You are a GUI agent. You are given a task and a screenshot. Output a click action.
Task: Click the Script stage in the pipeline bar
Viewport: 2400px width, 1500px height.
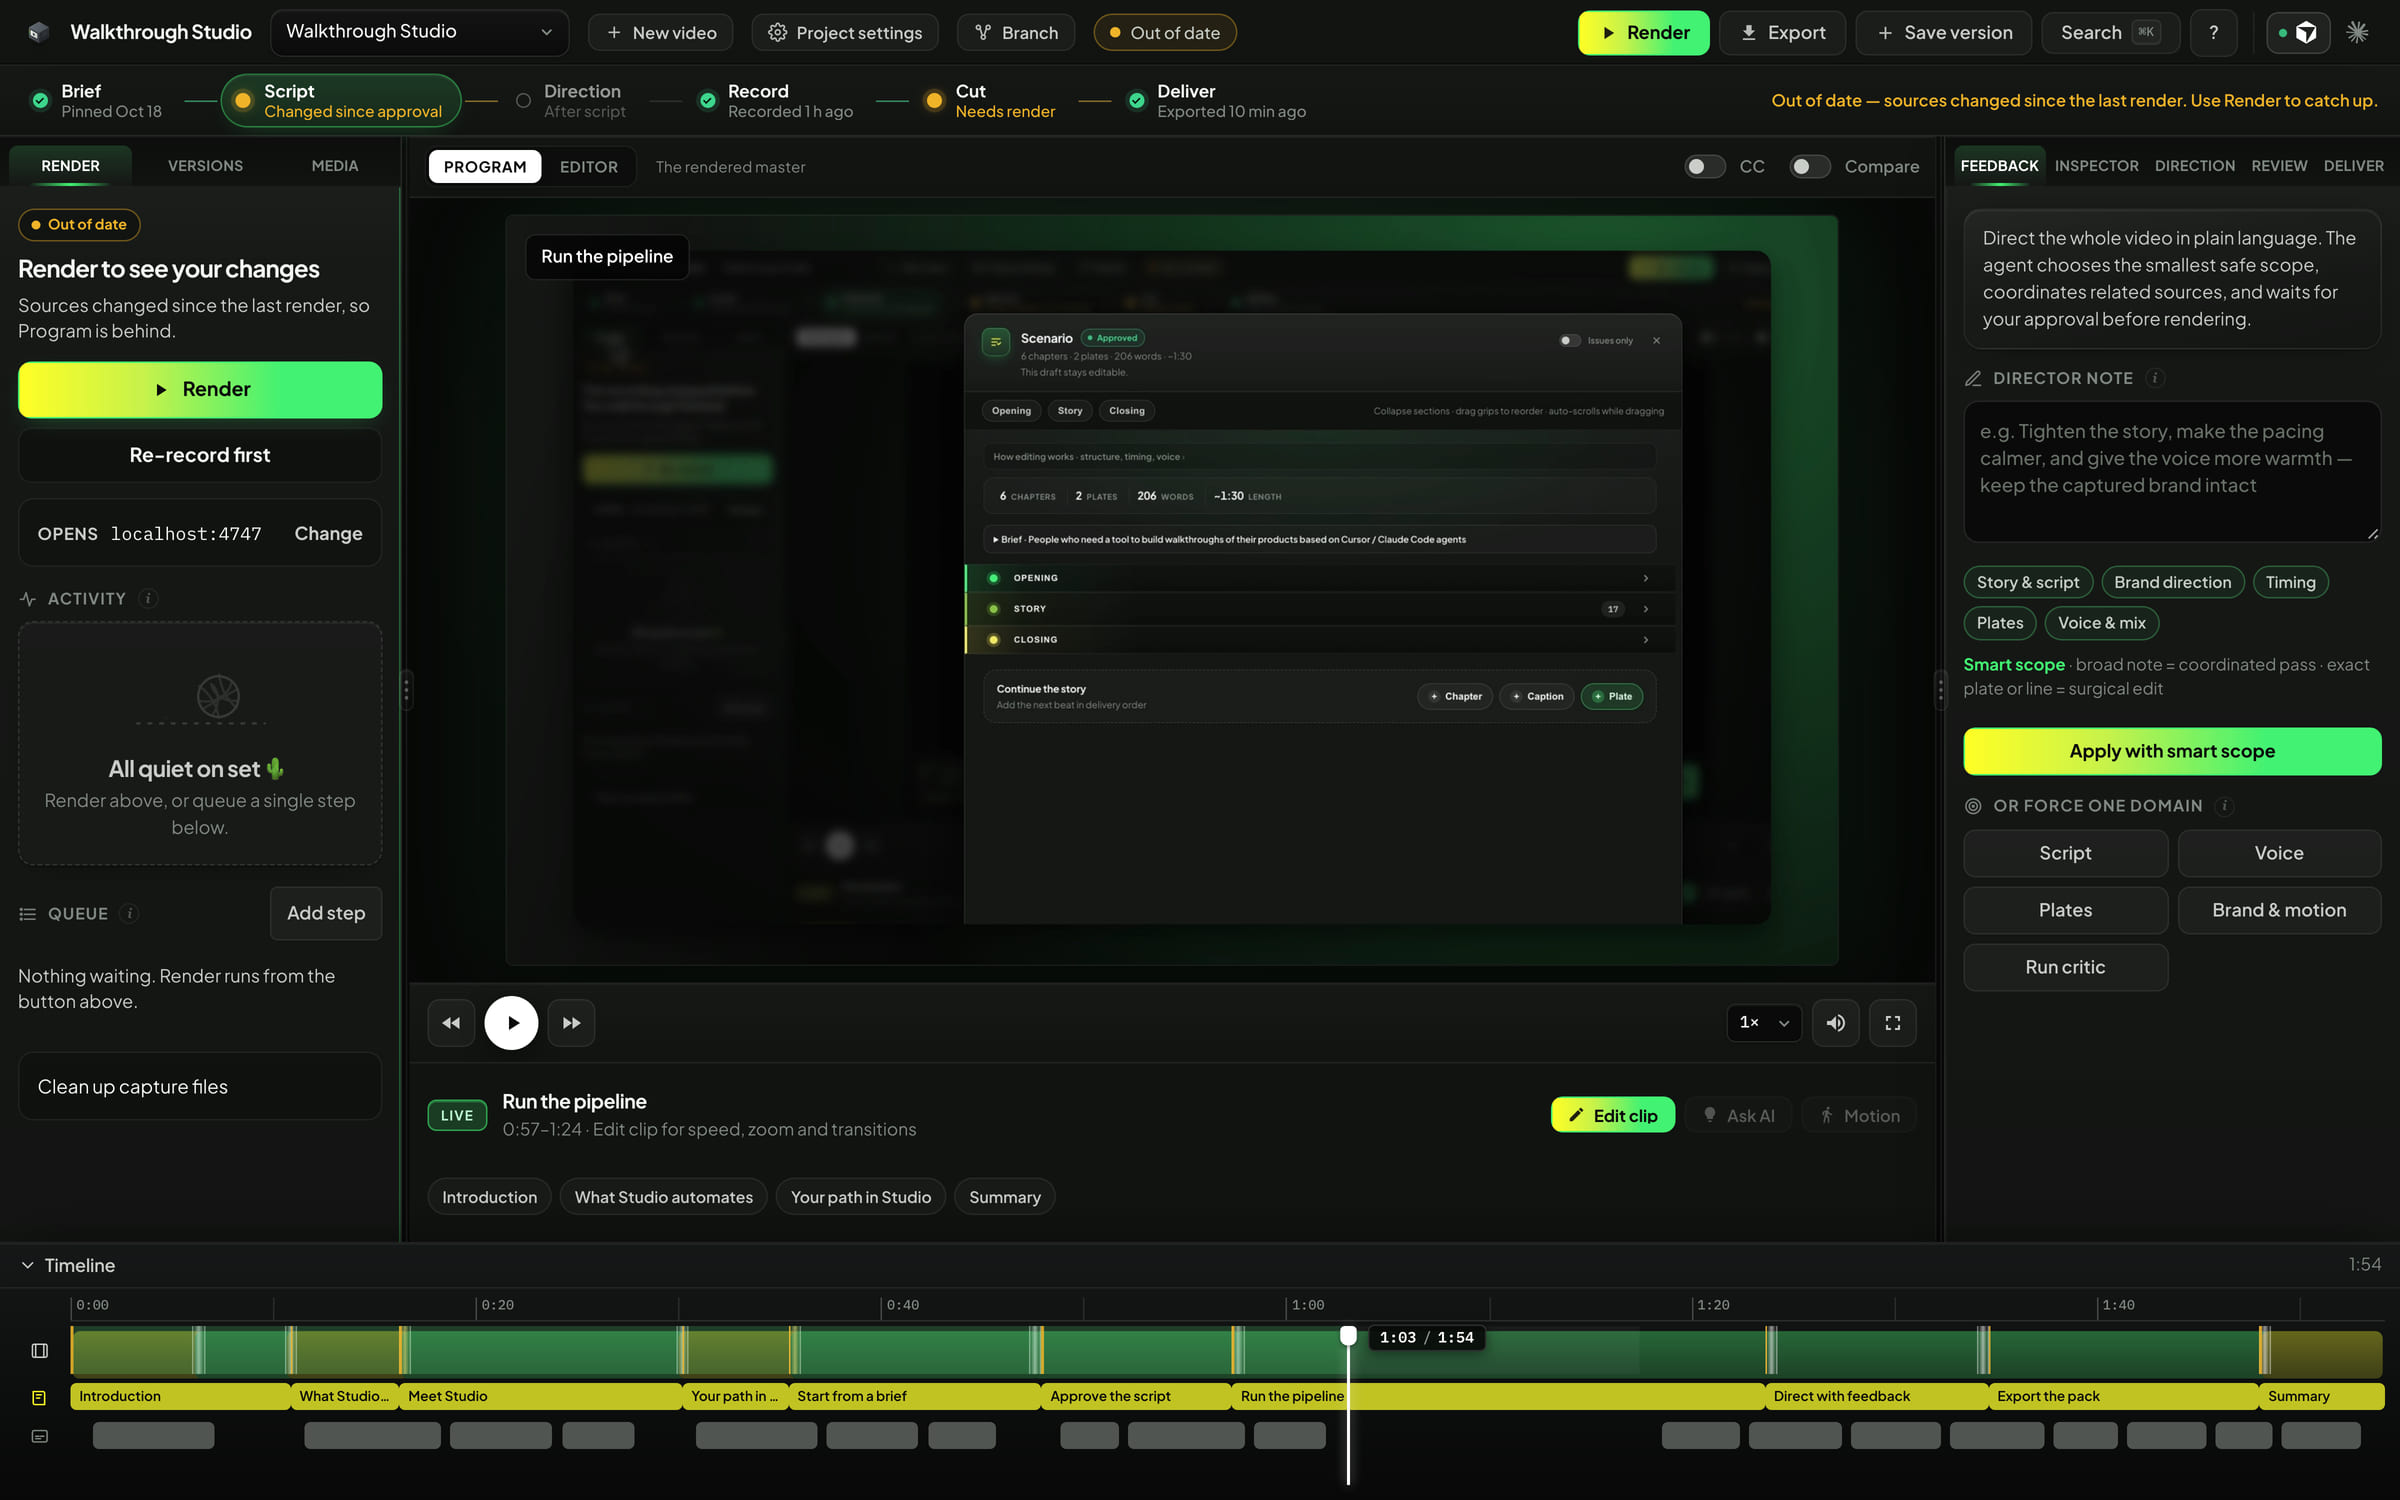pyautogui.click(x=340, y=100)
